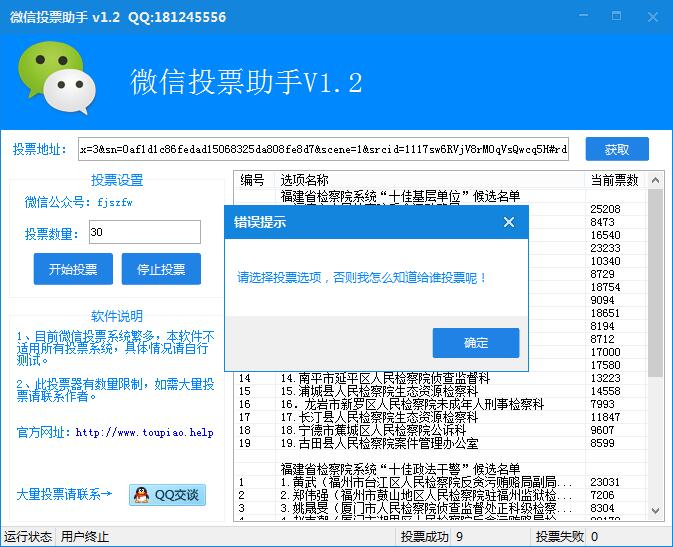Start voting with 开始投票 button
This screenshot has height=547, width=673.
tap(73, 269)
